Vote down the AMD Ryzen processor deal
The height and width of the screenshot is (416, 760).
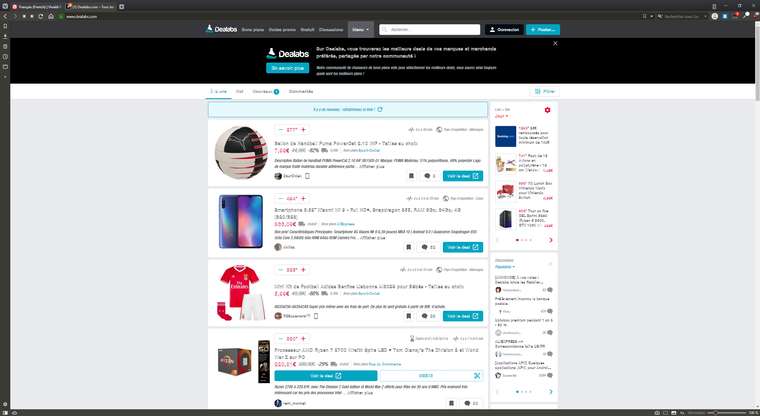[x=281, y=338]
